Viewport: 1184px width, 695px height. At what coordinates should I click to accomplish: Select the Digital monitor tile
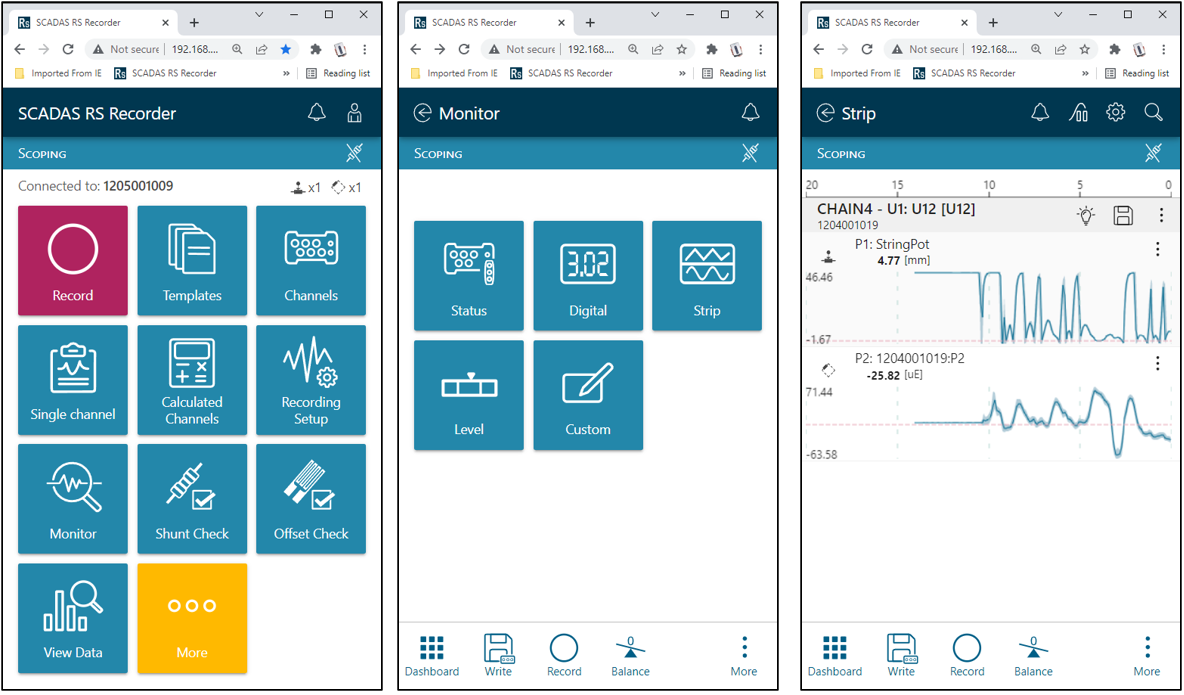[x=588, y=275]
